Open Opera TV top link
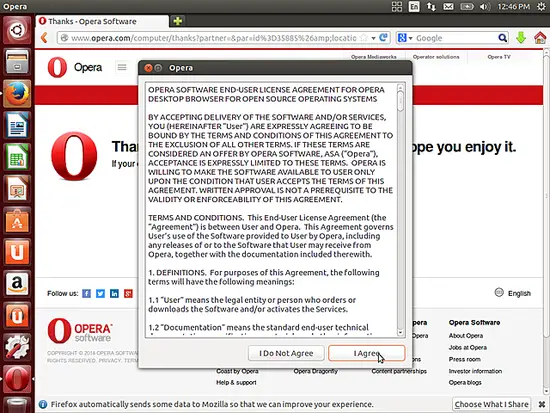Screen dimensions: 550x413 tap(499, 57)
